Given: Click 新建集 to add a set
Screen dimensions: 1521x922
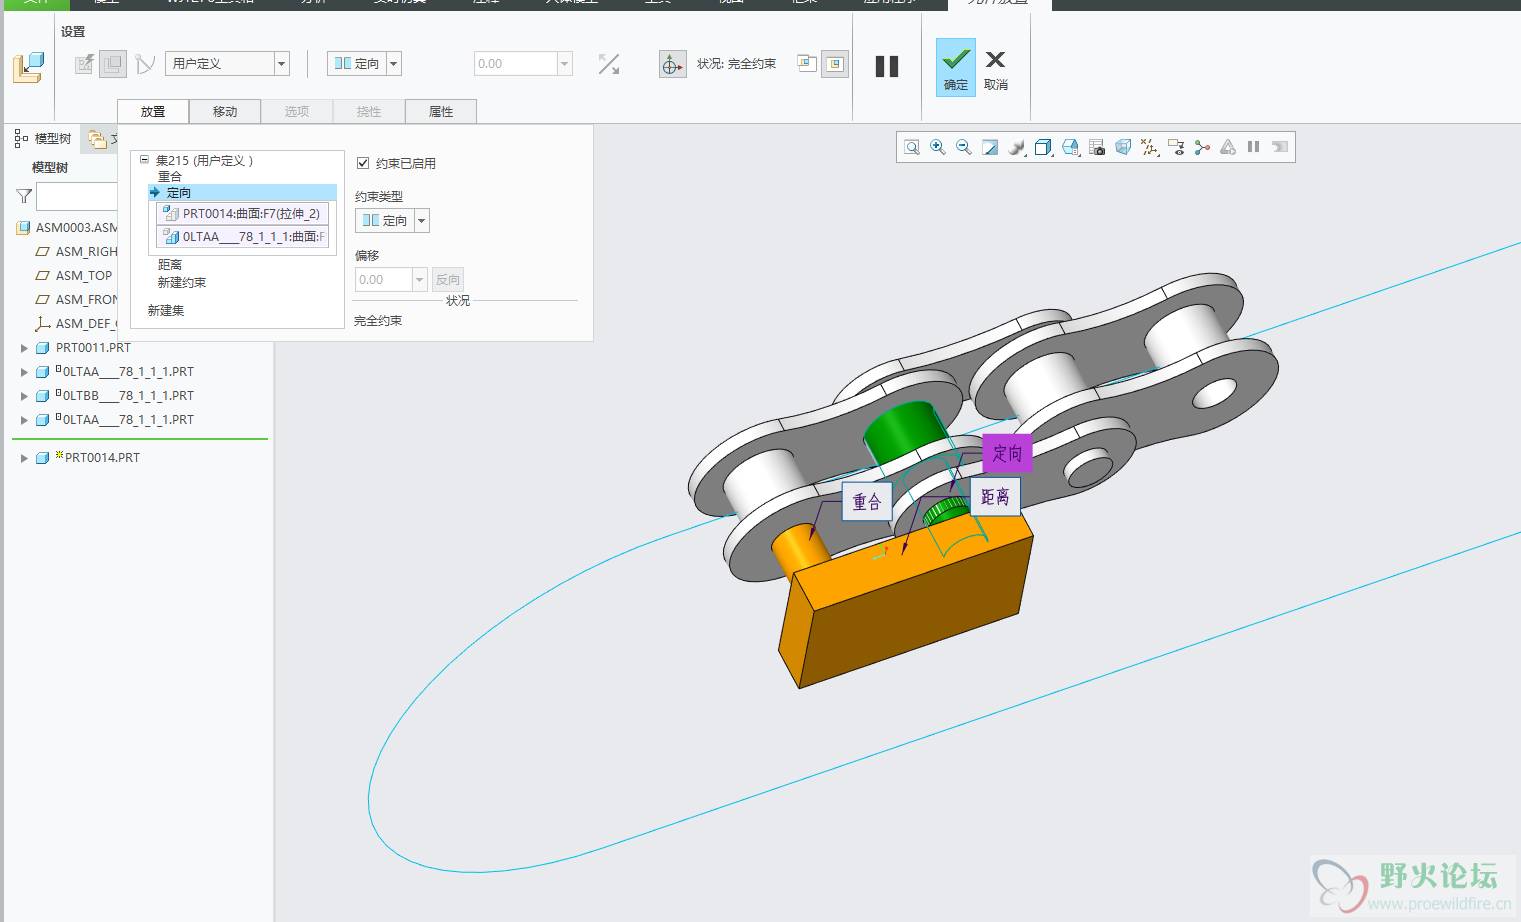Looking at the screenshot, I should tap(166, 311).
